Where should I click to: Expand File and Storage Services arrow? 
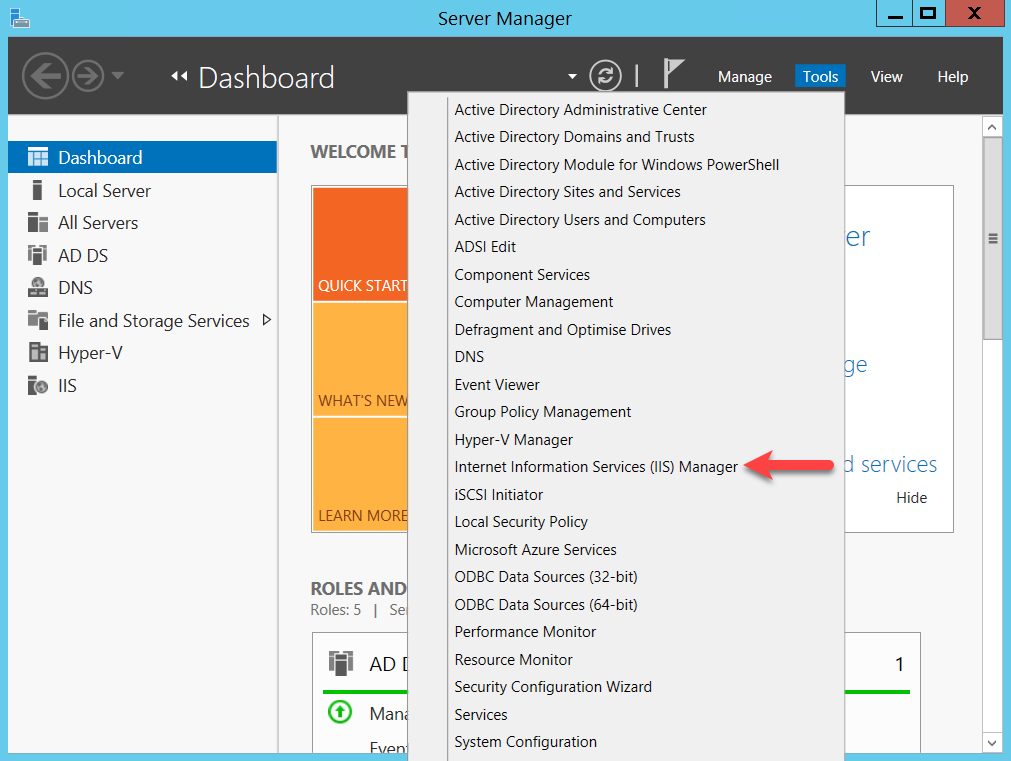(266, 320)
